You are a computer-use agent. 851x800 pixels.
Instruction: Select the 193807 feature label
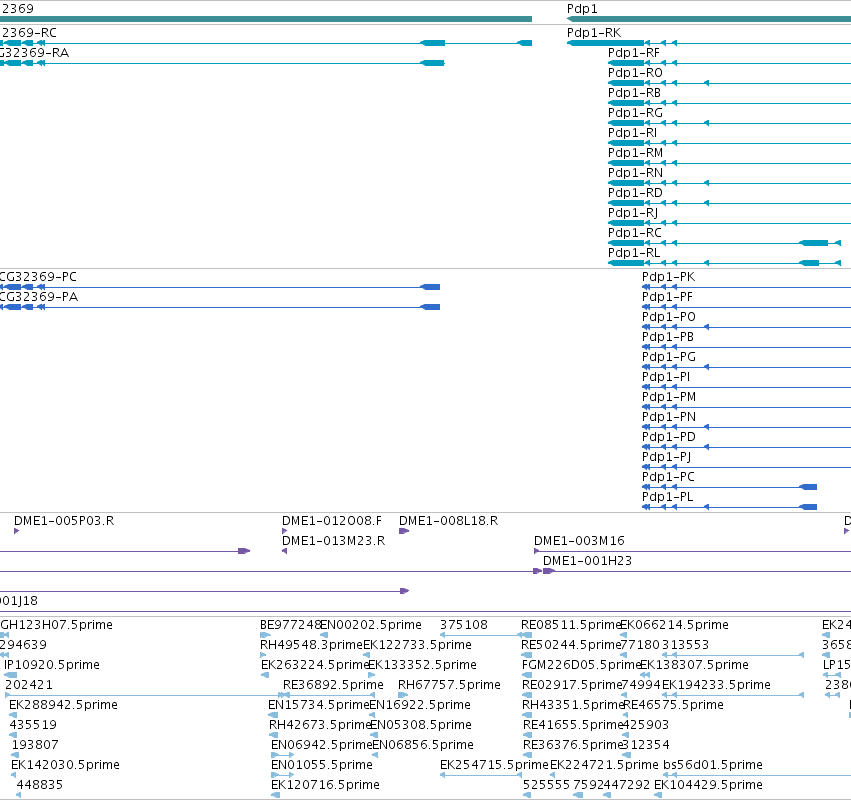point(35,745)
